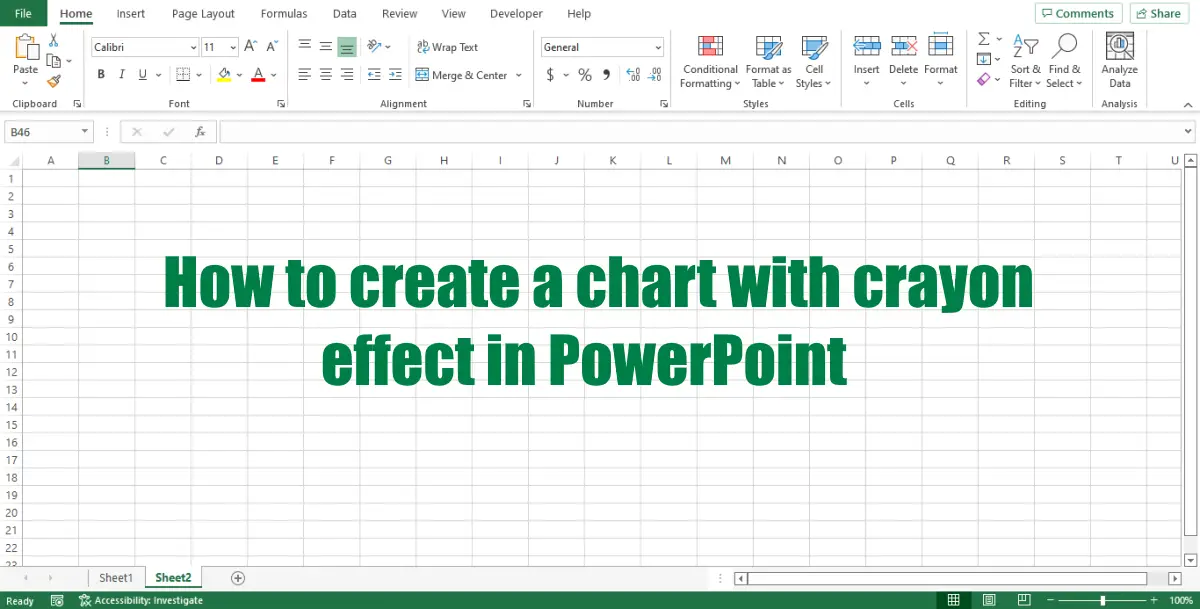Decrease decimal places
The width and height of the screenshot is (1200, 609).
tap(655, 75)
